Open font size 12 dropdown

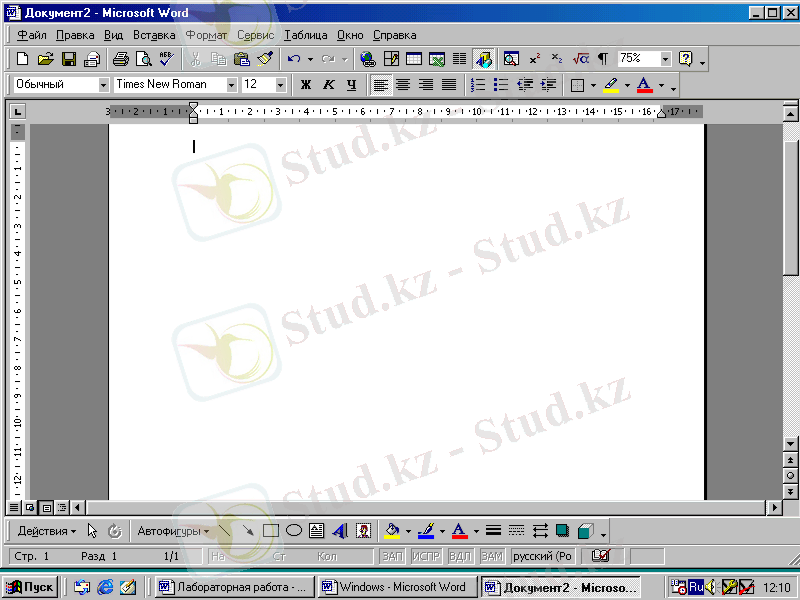tap(280, 85)
